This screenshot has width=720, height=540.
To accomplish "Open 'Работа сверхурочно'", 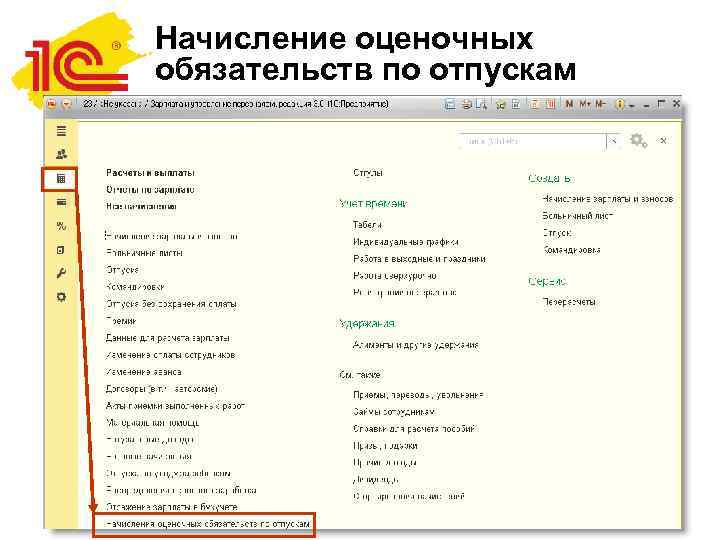I will [394, 276].
